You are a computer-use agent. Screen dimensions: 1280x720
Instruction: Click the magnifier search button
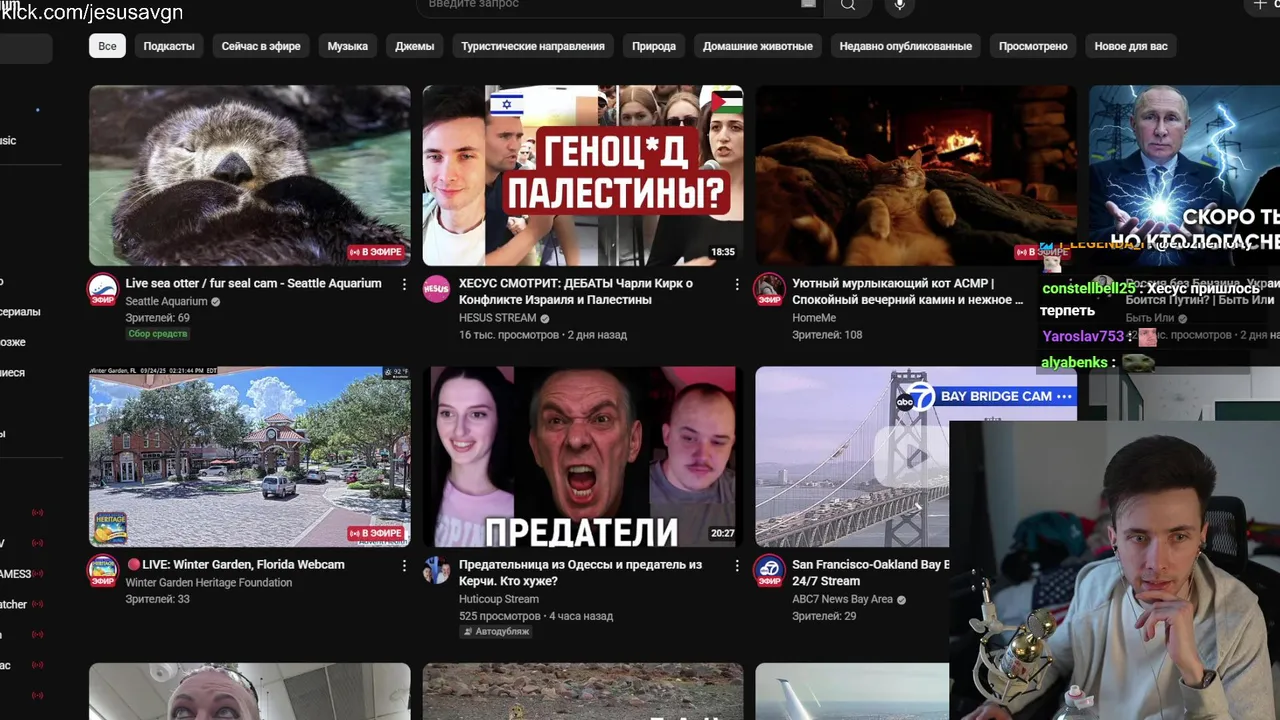click(848, 5)
